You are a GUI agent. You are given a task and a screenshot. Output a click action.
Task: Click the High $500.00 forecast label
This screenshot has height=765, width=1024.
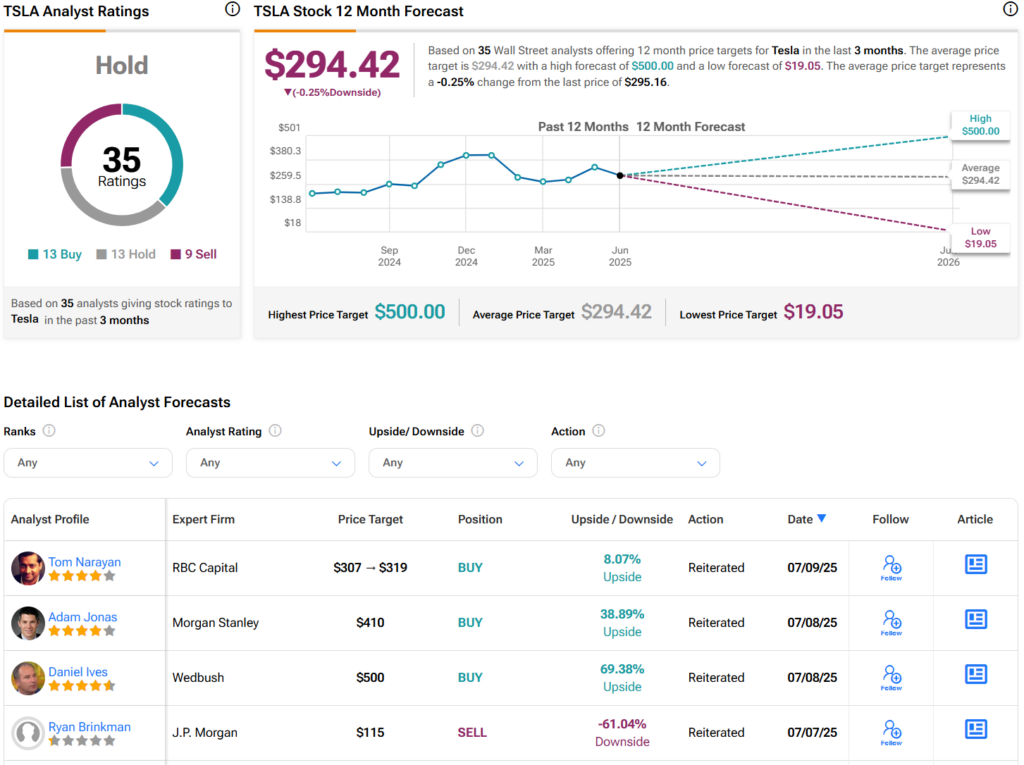click(979, 125)
